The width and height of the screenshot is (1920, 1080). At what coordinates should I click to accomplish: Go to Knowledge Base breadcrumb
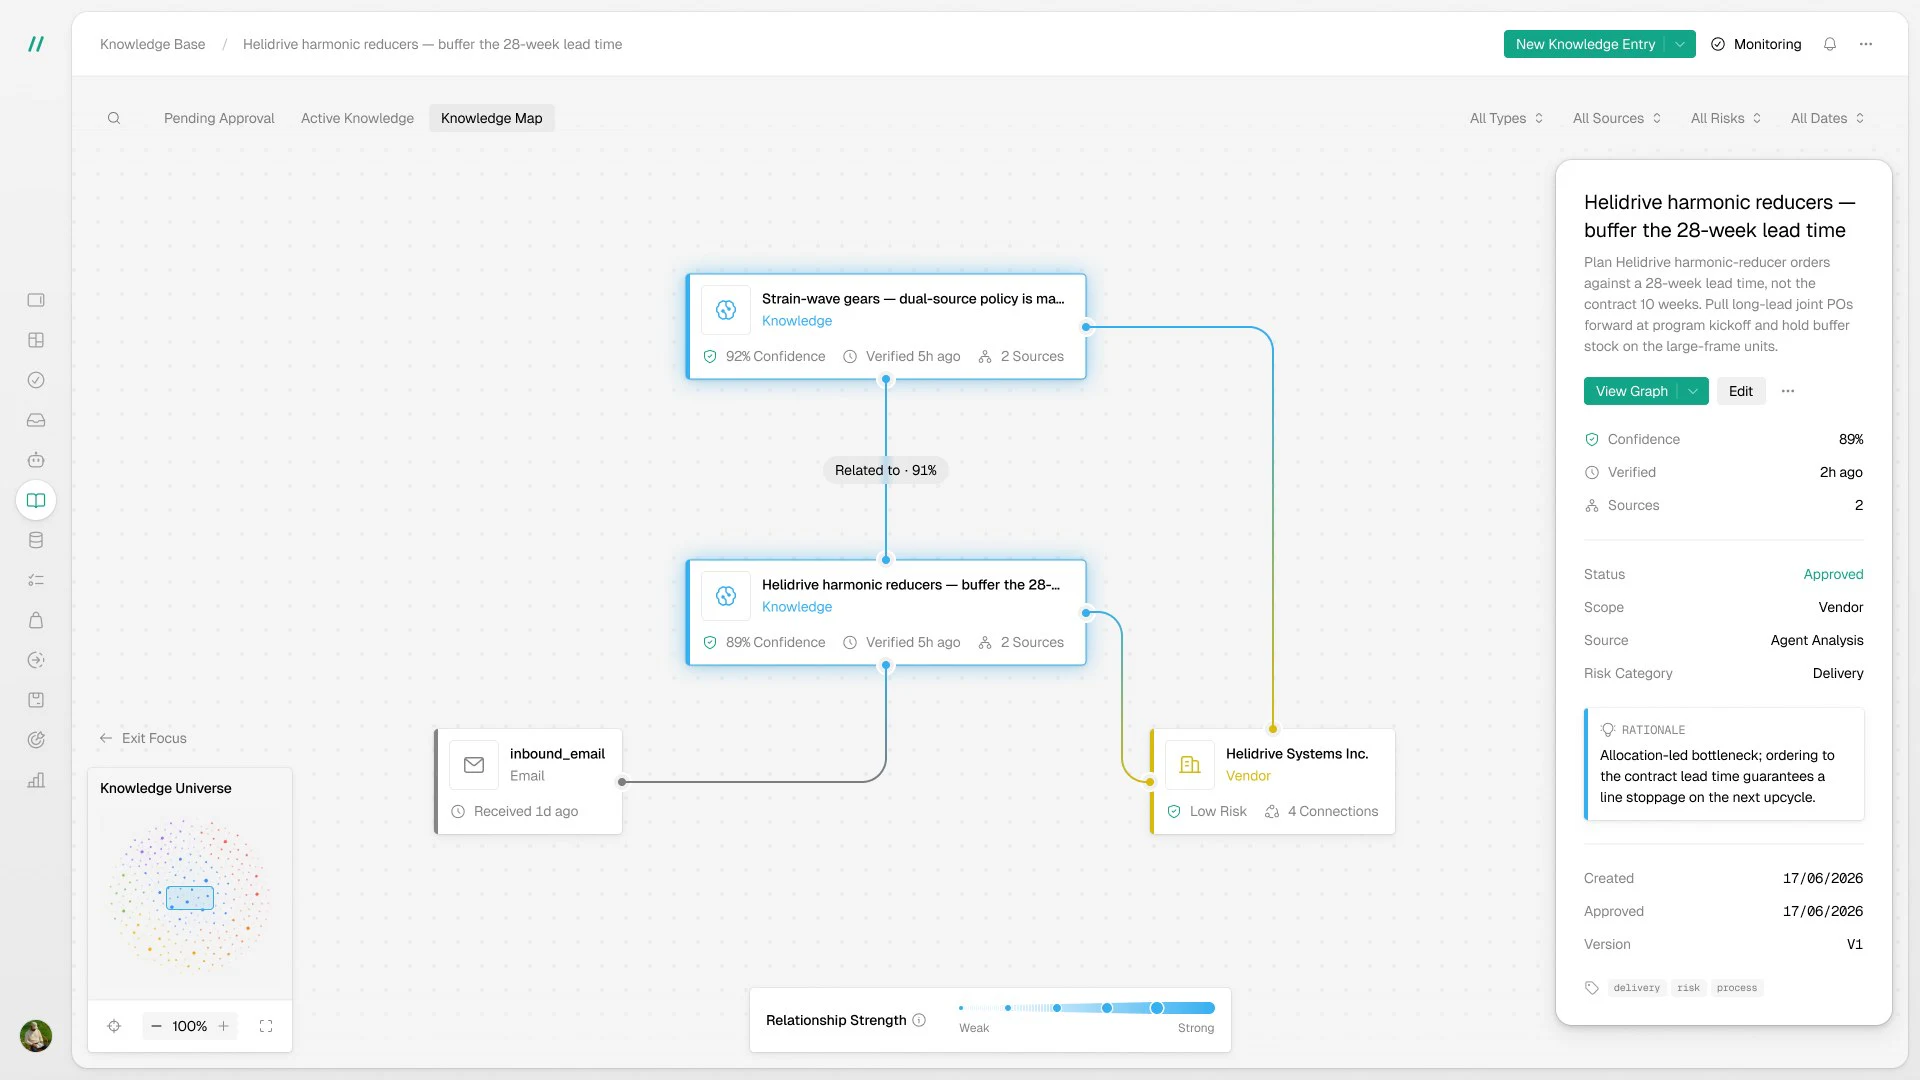152,44
